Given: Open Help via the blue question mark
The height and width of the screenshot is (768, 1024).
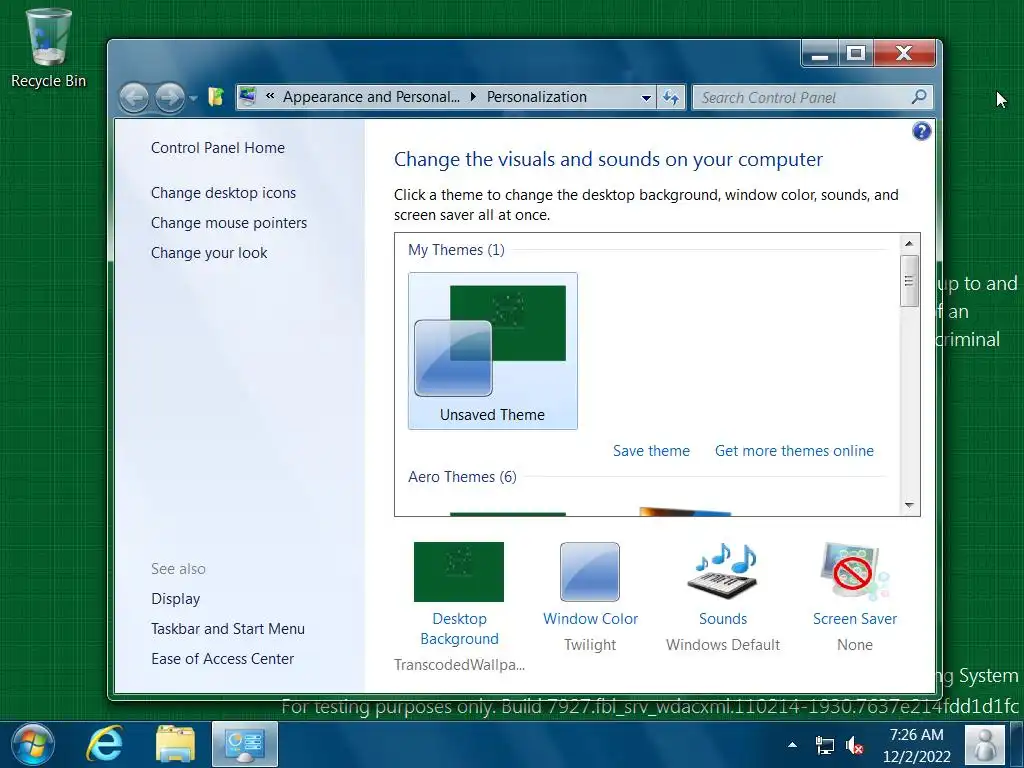Looking at the screenshot, I should point(921,131).
